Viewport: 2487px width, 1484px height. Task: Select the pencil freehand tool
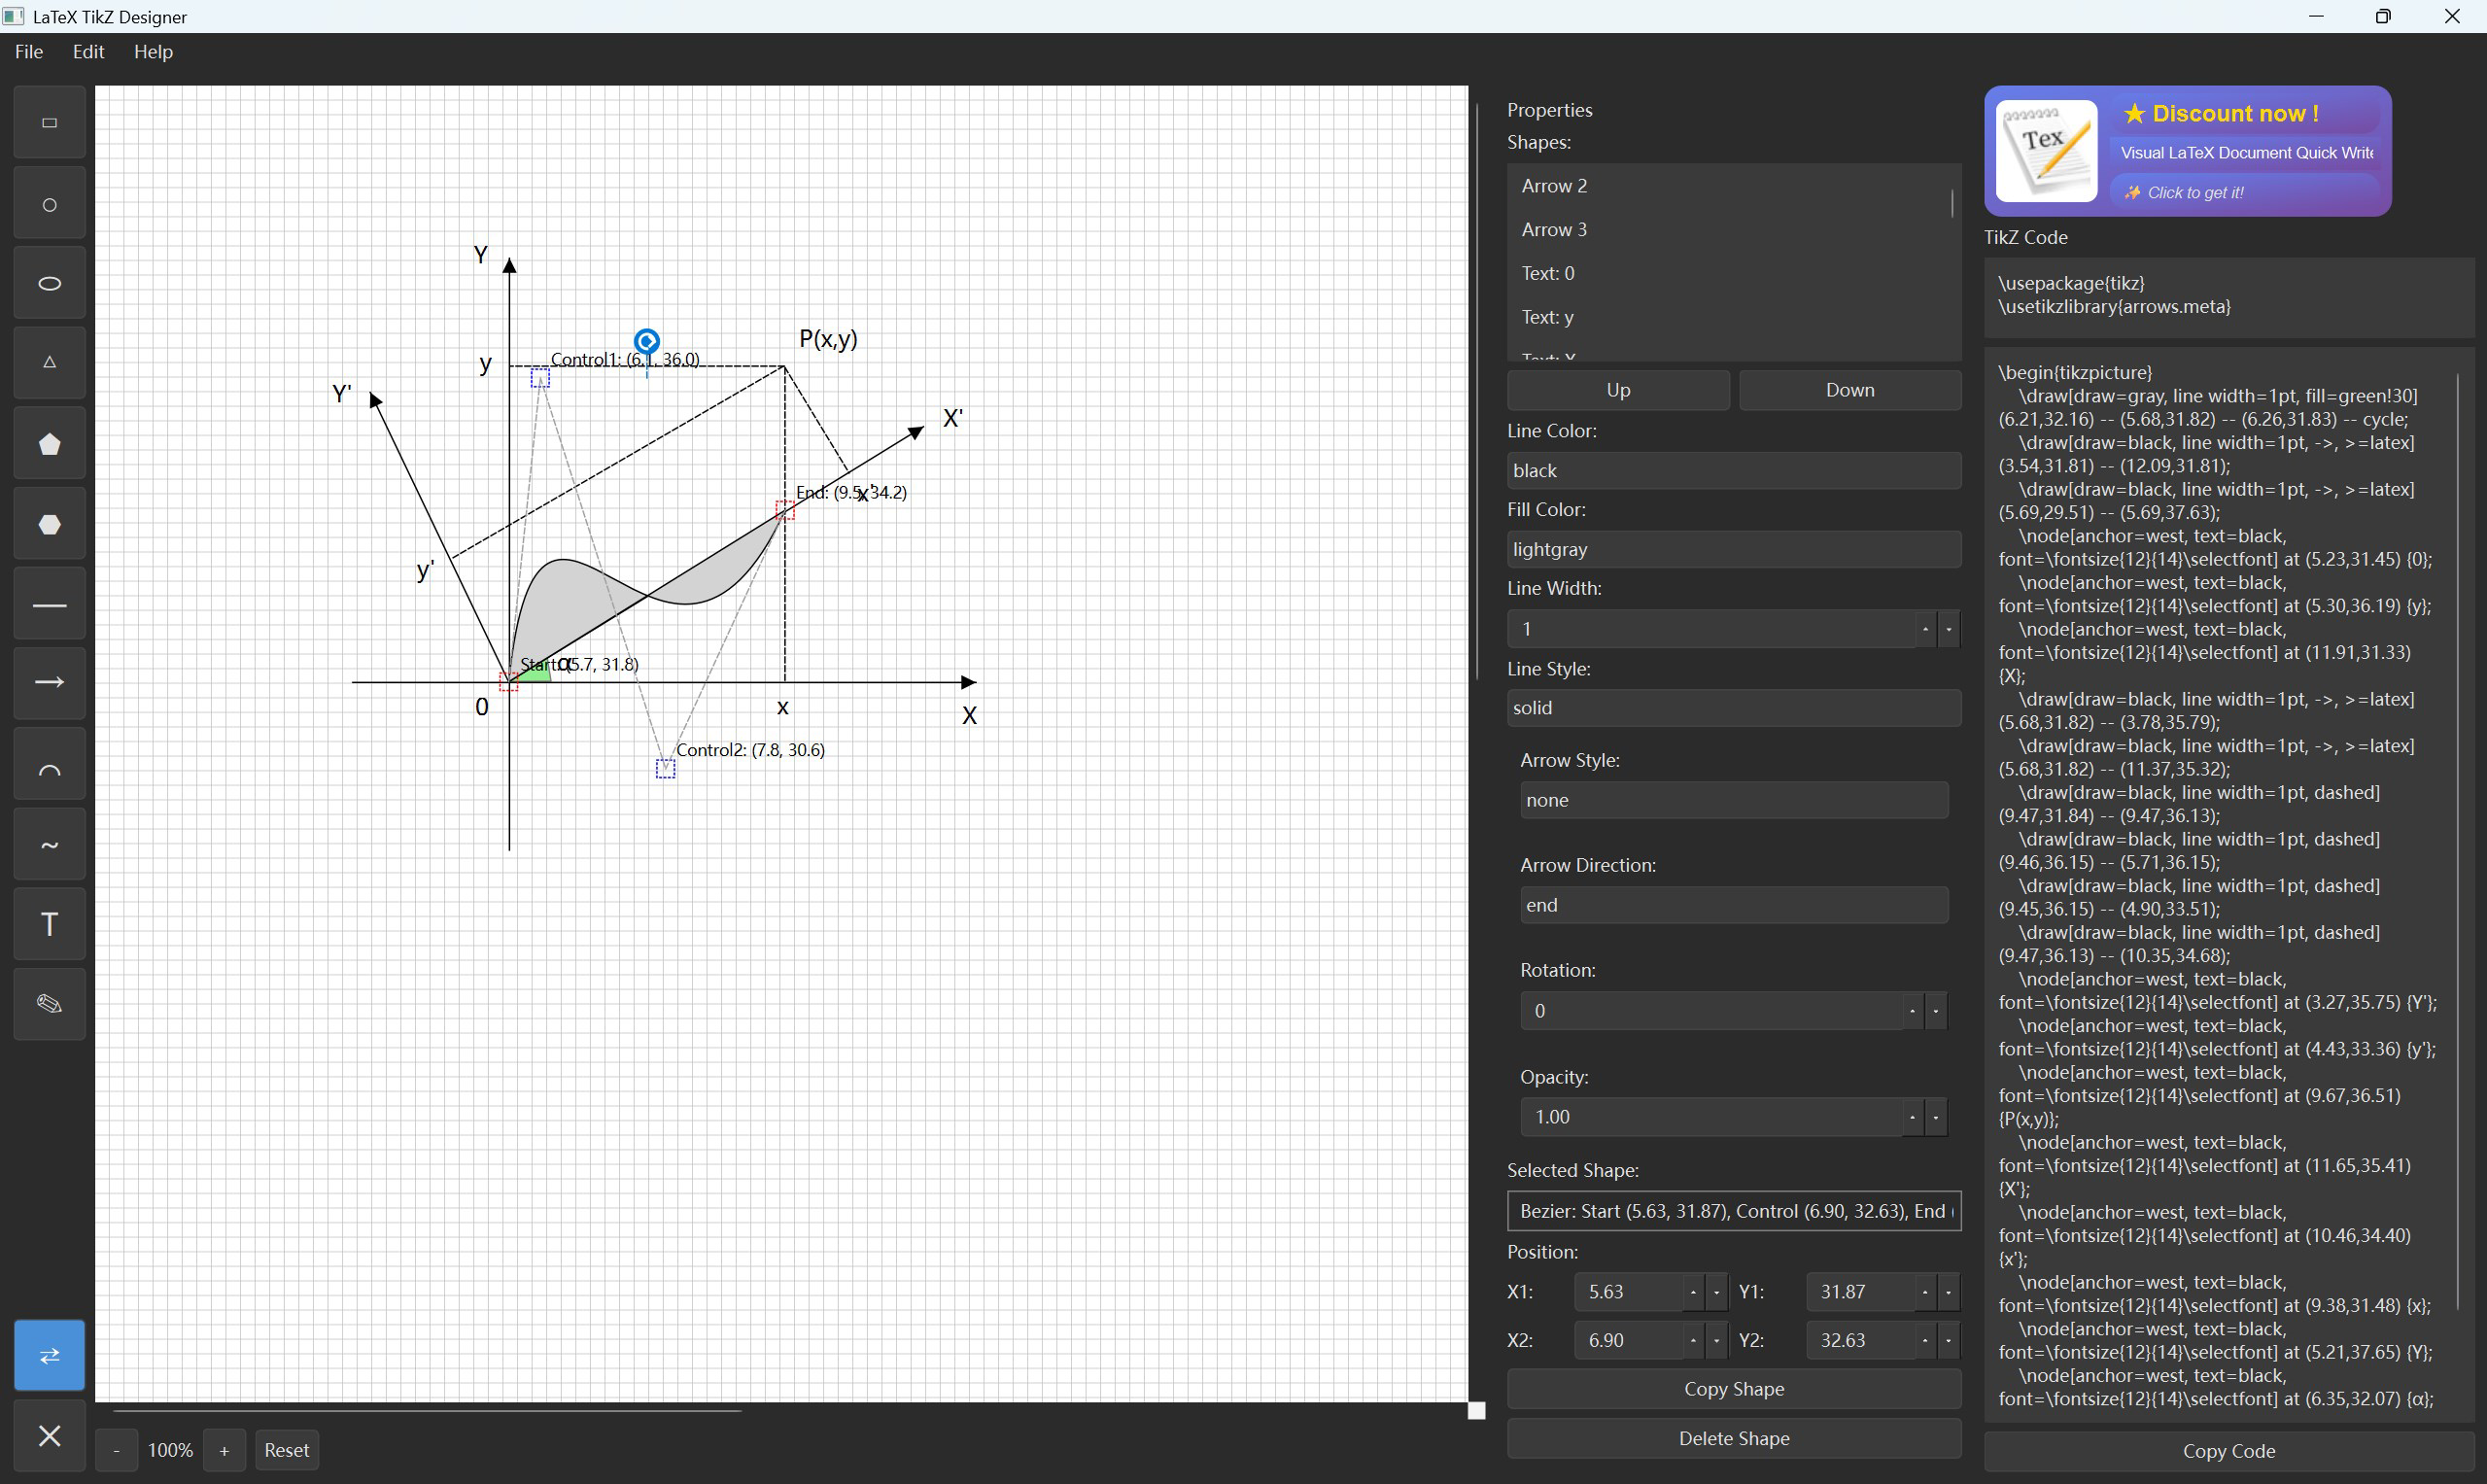(49, 1004)
